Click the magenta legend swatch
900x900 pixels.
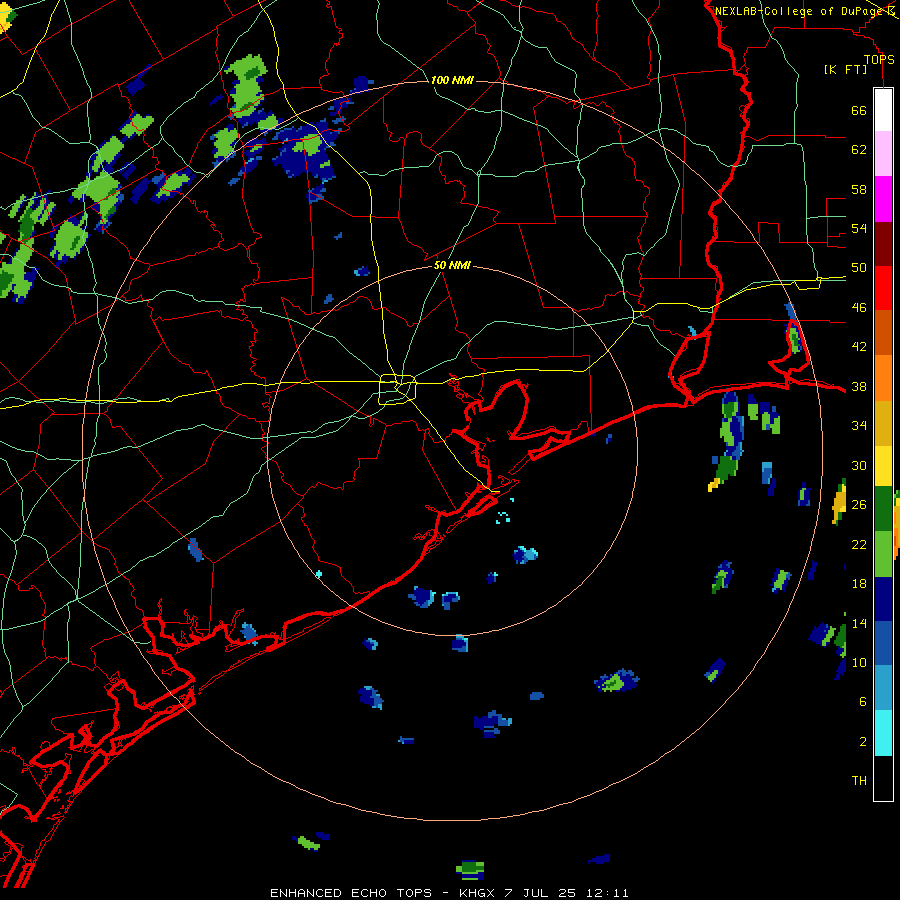pos(883,199)
